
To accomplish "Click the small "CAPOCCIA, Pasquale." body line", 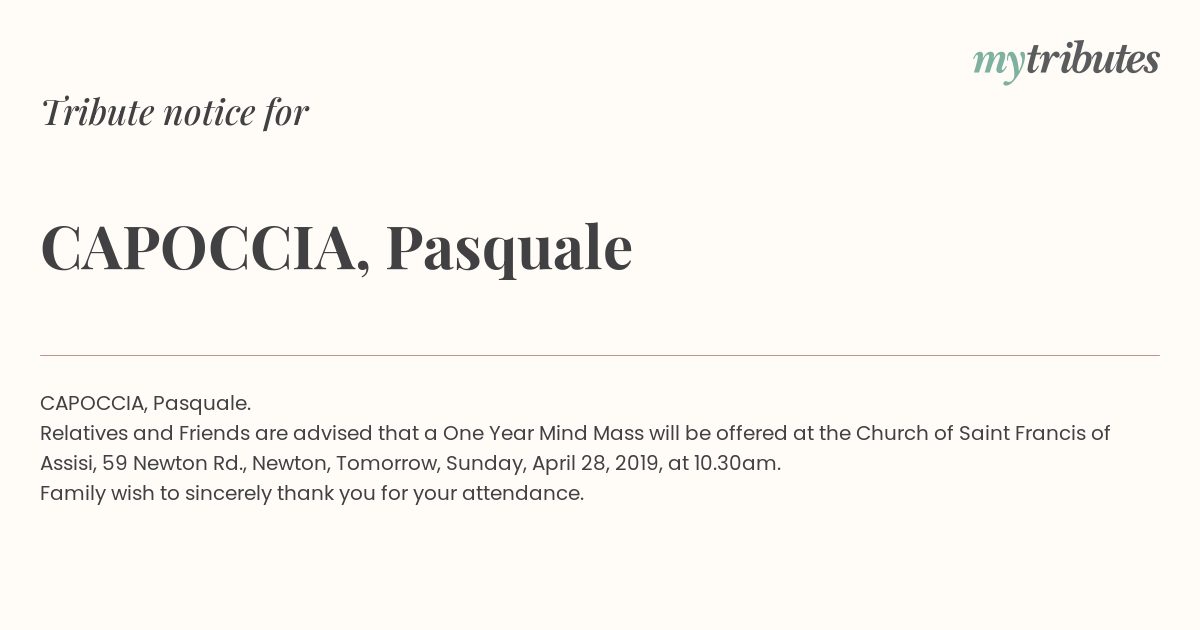I will point(145,403).
